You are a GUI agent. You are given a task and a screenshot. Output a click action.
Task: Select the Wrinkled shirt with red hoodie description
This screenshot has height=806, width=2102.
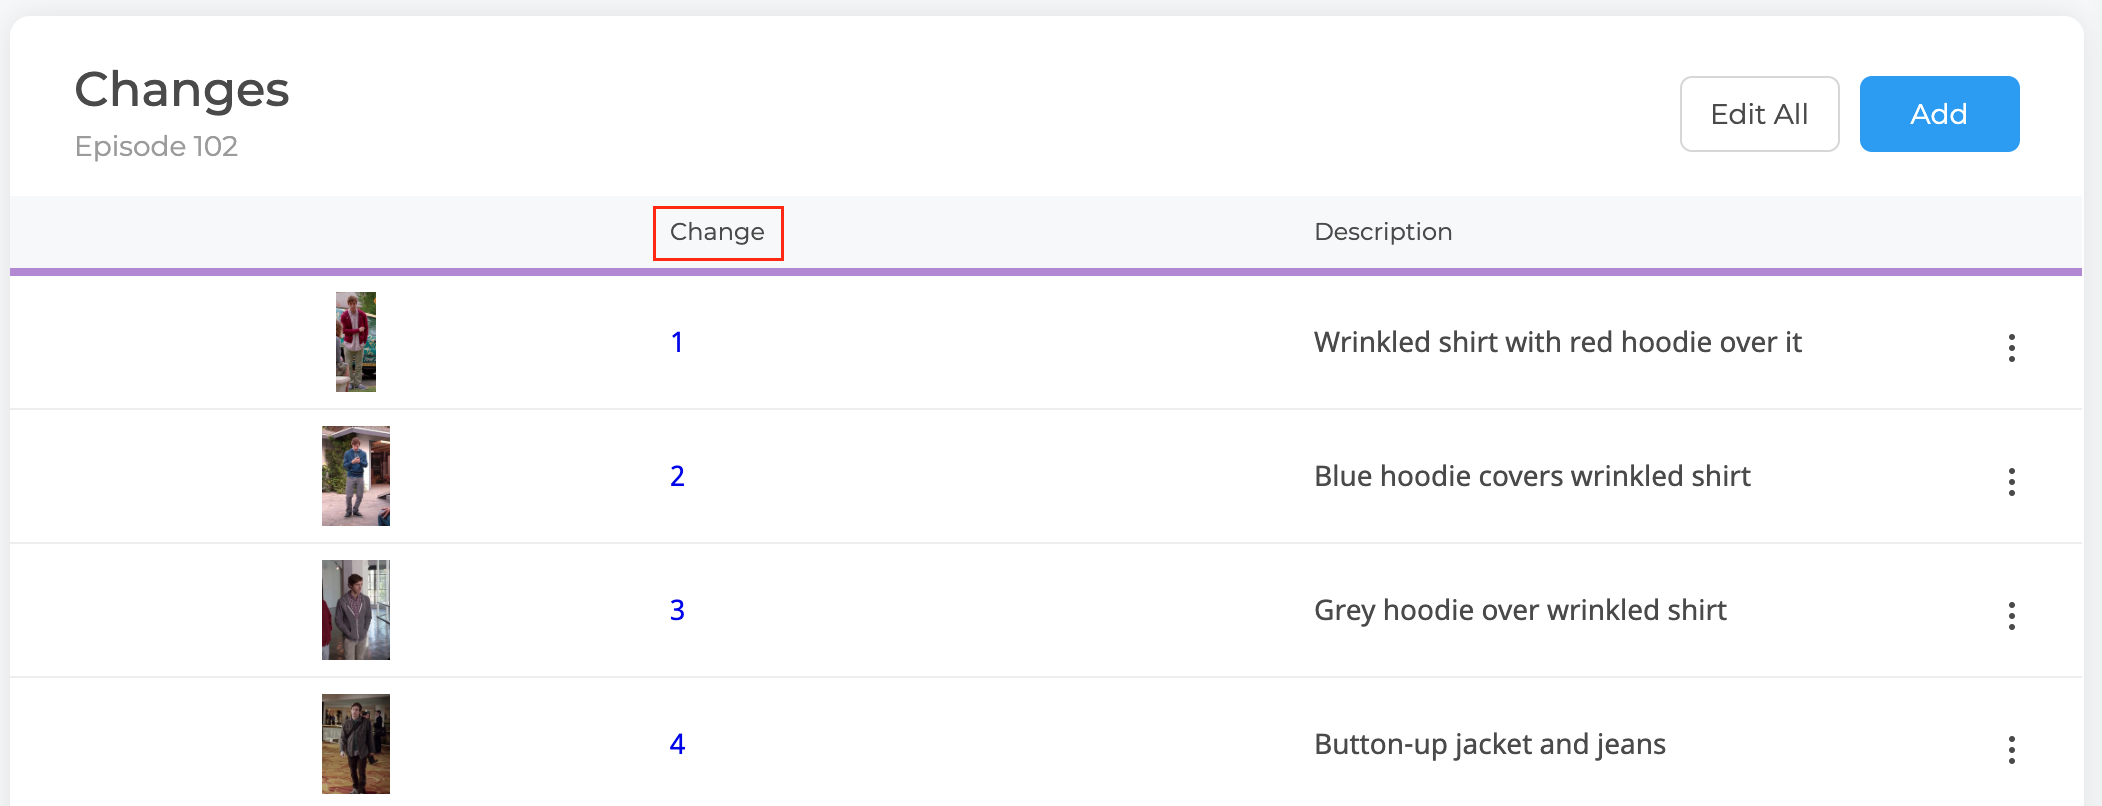1557,342
